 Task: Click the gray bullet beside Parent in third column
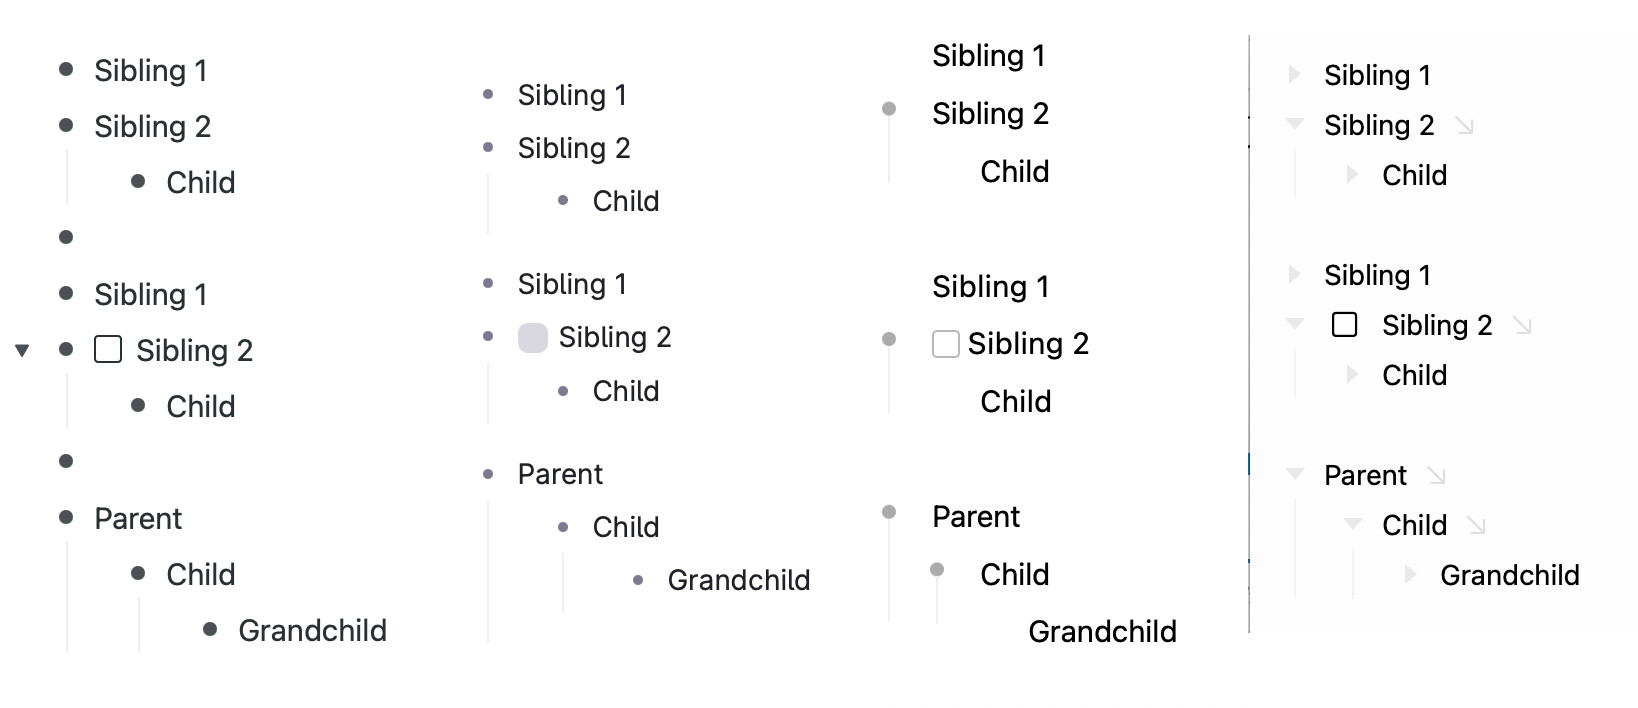pyautogui.click(x=889, y=512)
